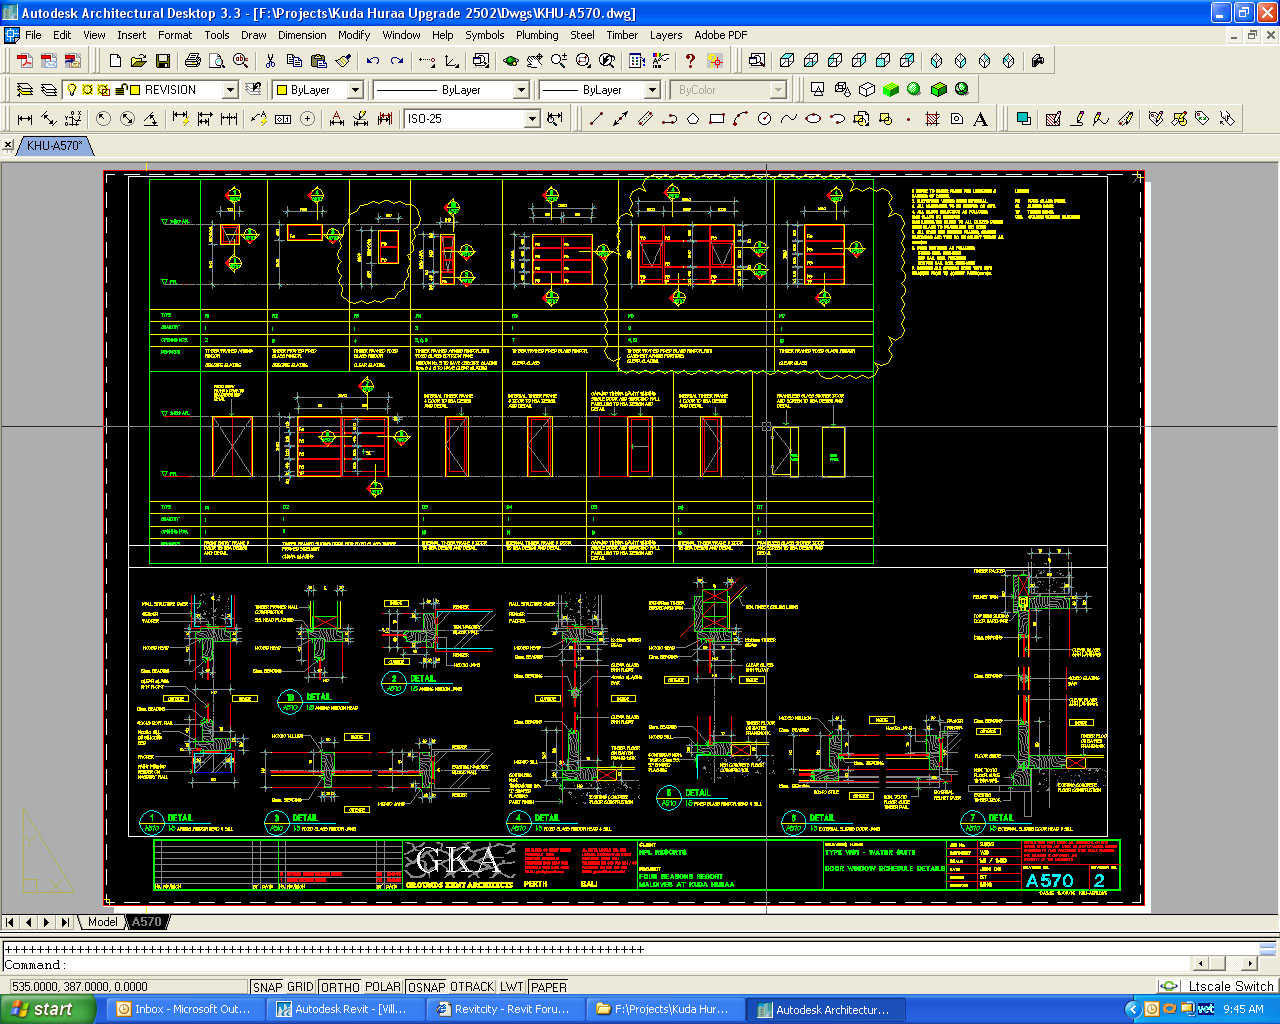1280x1024 pixels.
Task: Click the Save drawing icon
Action: 163,61
